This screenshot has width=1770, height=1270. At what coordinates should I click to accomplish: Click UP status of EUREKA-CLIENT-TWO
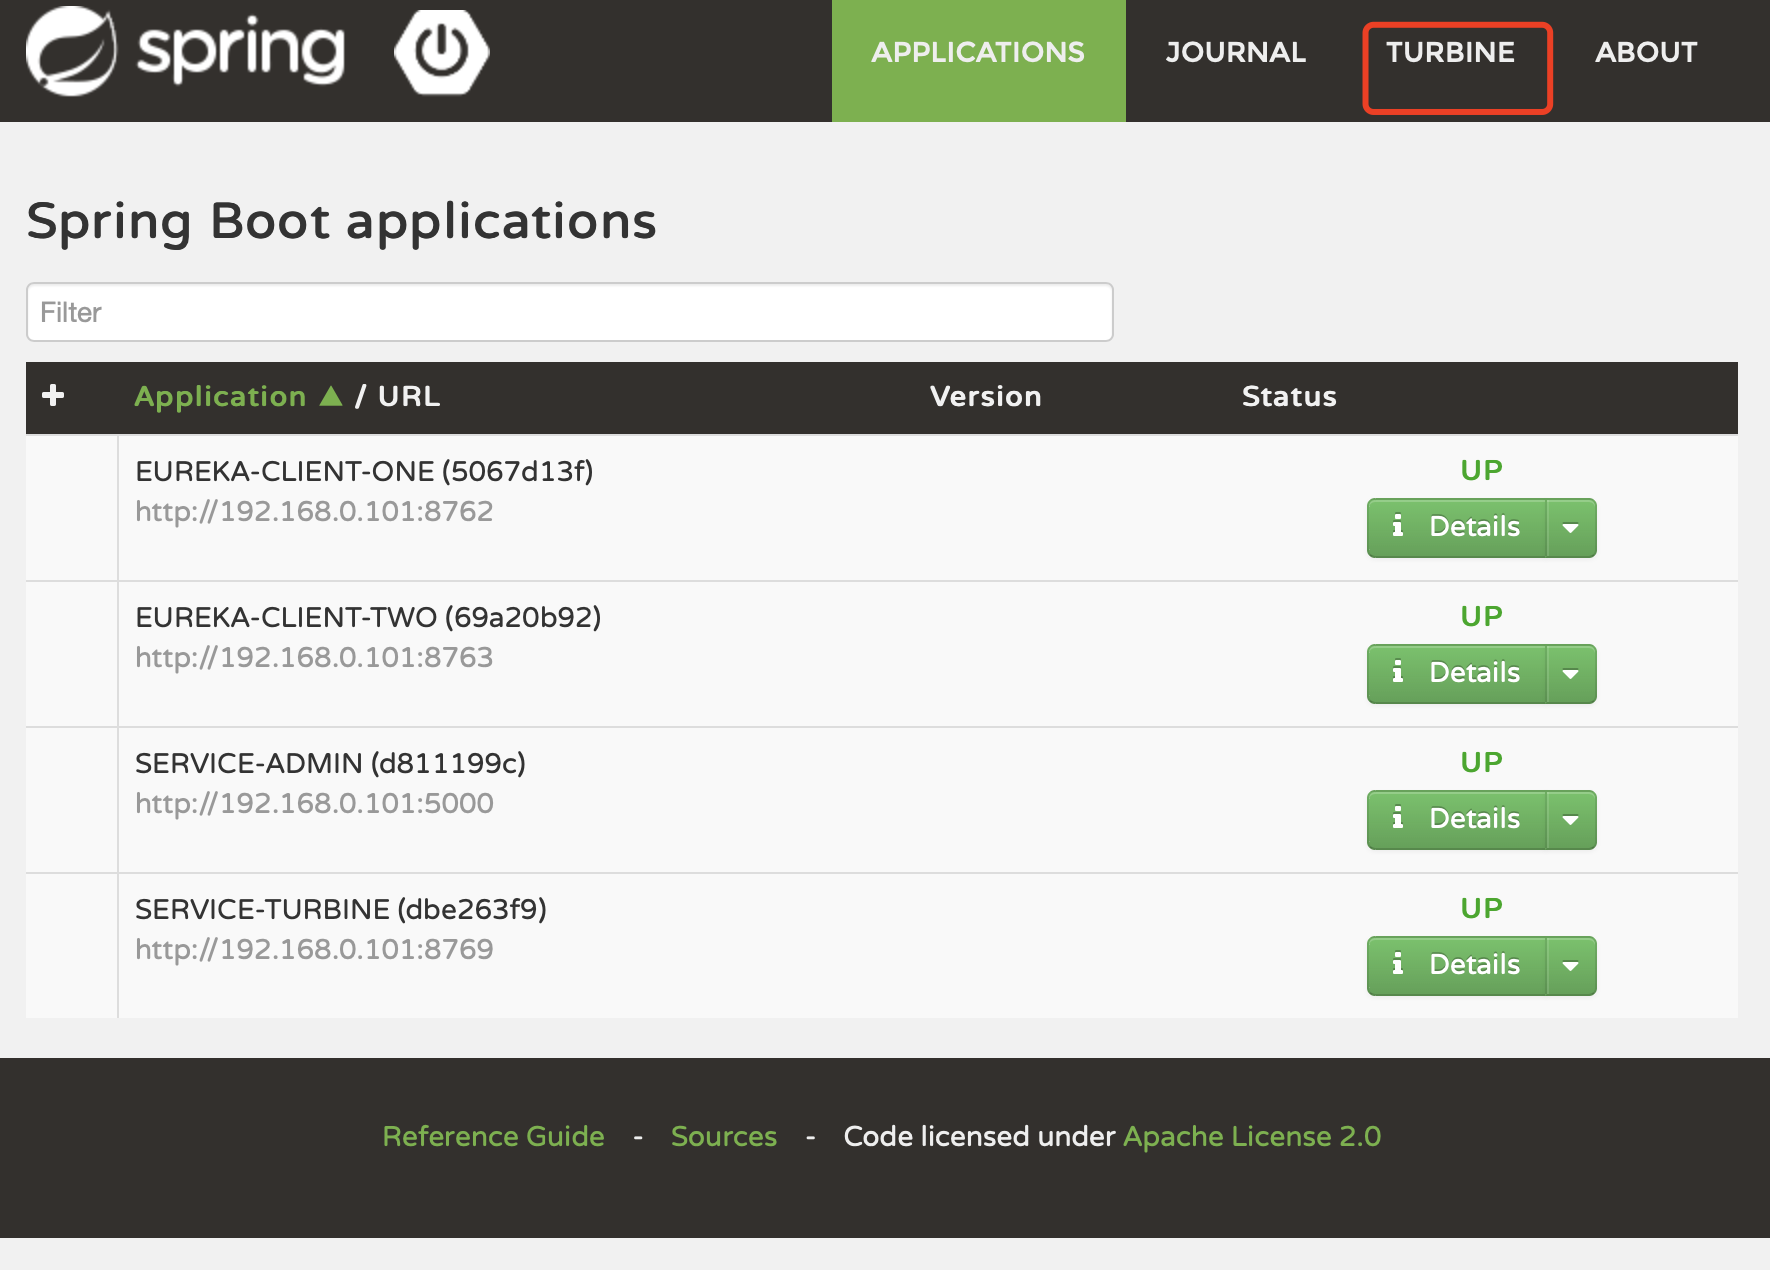[1481, 616]
